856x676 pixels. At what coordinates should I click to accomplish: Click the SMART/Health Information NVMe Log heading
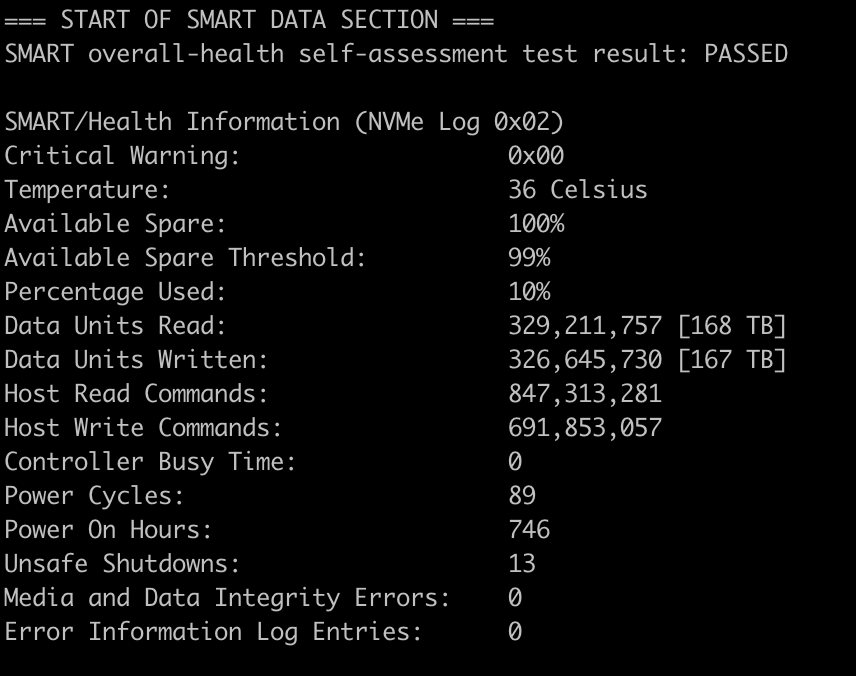click(284, 122)
